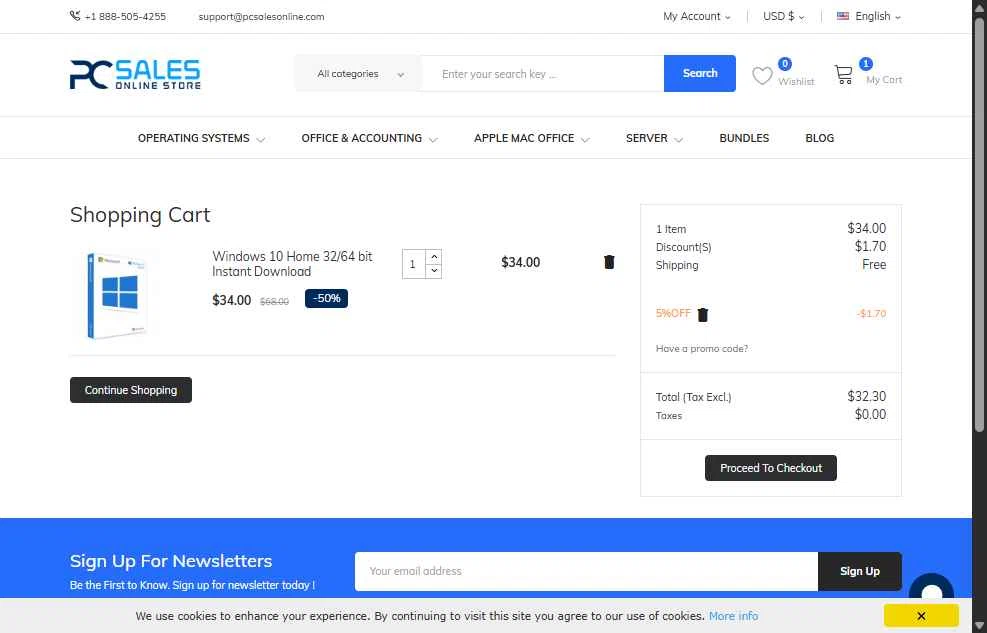Focus the newsletter email address field
987x633 pixels.
587,571
